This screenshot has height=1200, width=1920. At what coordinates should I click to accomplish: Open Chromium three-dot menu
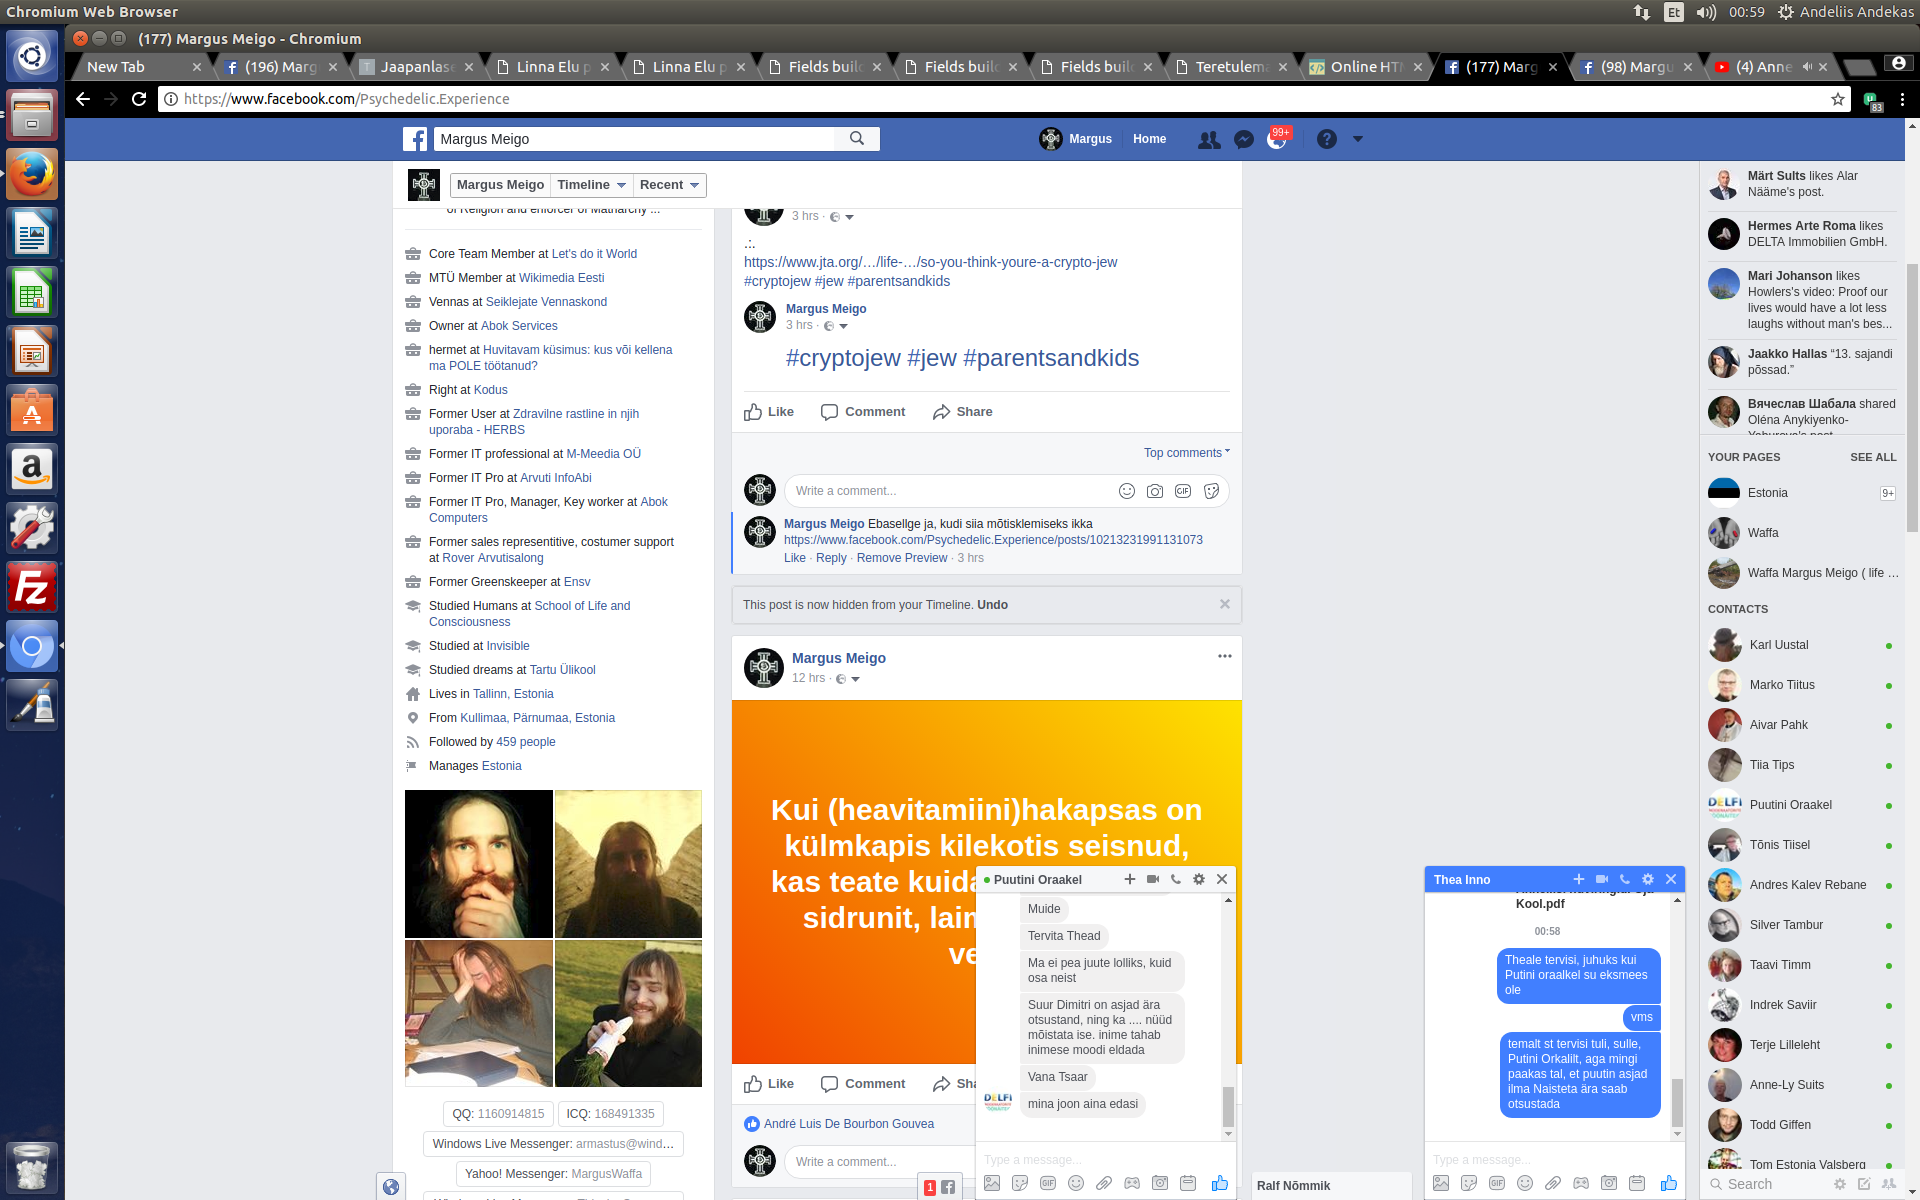pyautogui.click(x=1902, y=99)
